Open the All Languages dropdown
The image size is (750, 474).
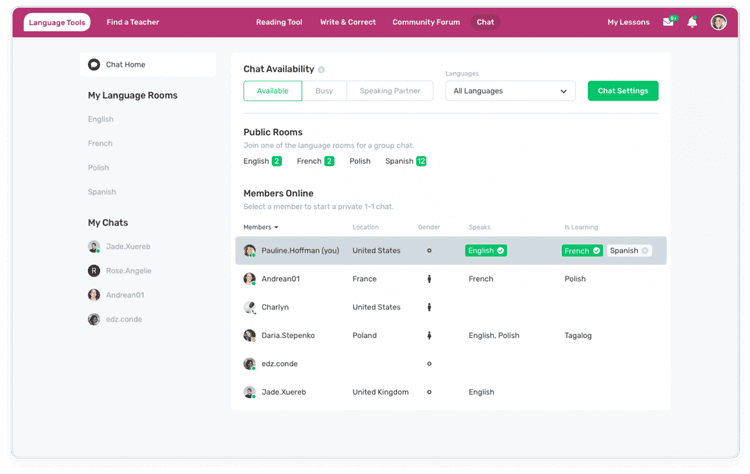[510, 91]
